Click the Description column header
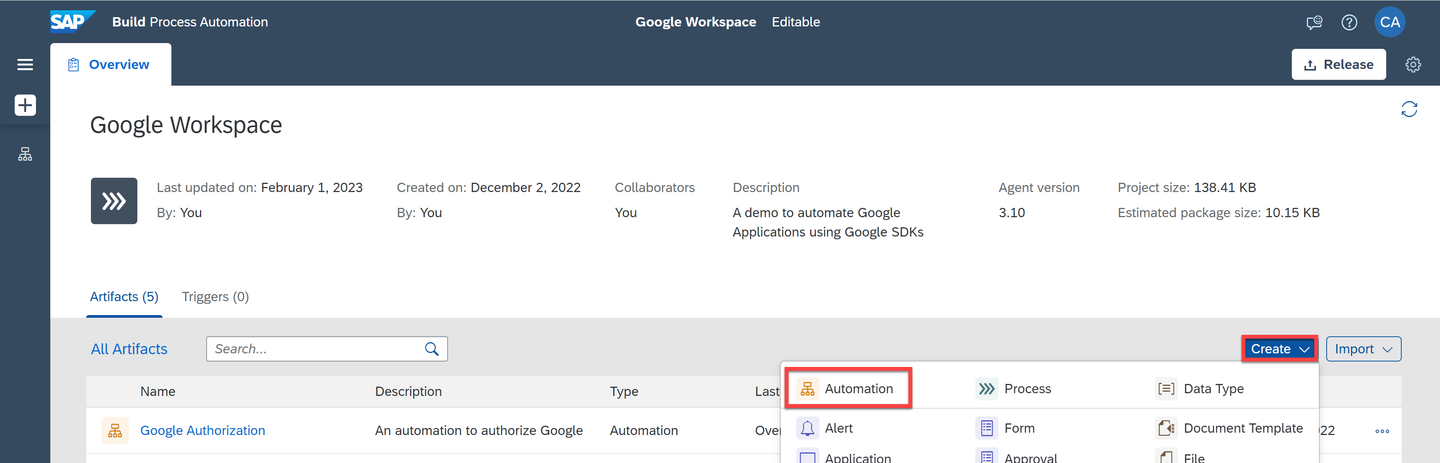 point(408,392)
